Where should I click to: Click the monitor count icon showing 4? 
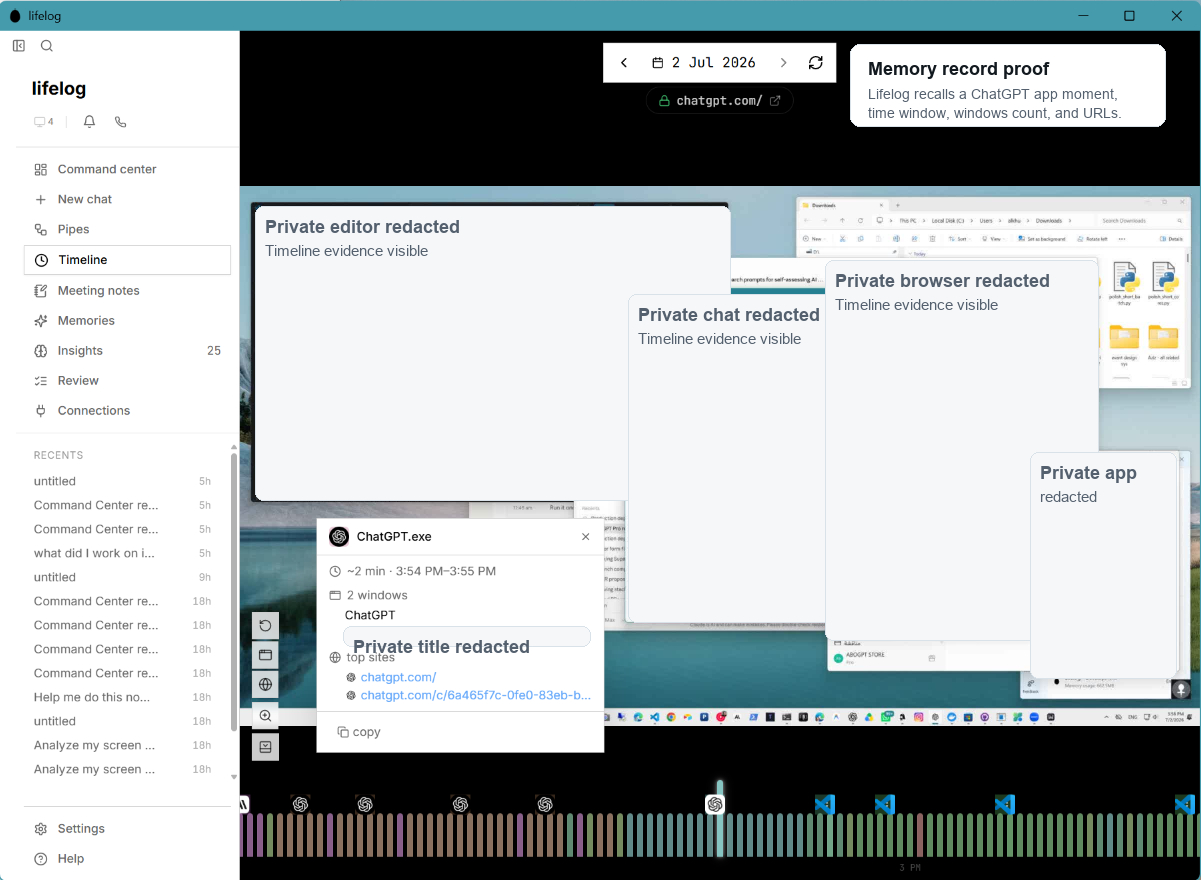(44, 122)
